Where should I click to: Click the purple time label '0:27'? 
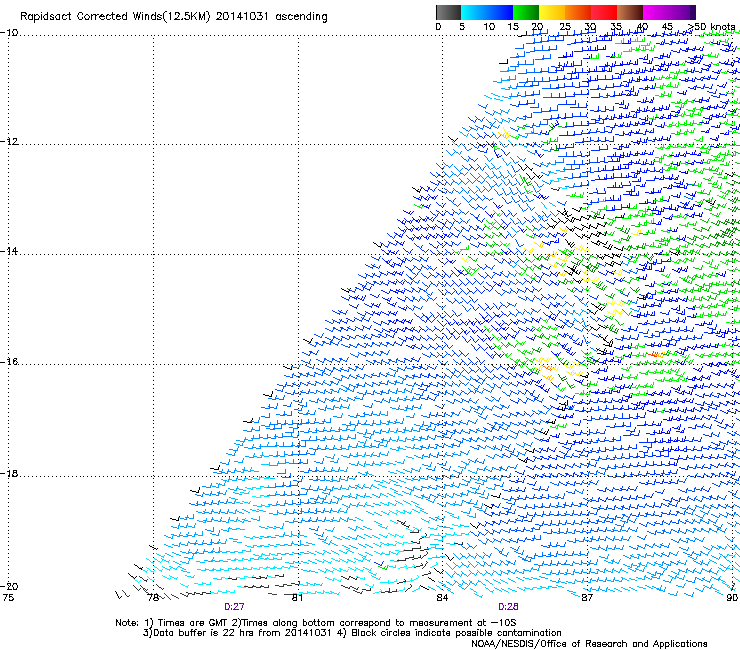click(x=234, y=607)
